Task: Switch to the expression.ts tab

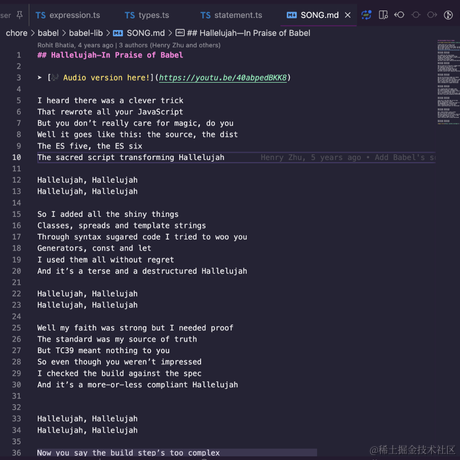Action: (68, 15)
